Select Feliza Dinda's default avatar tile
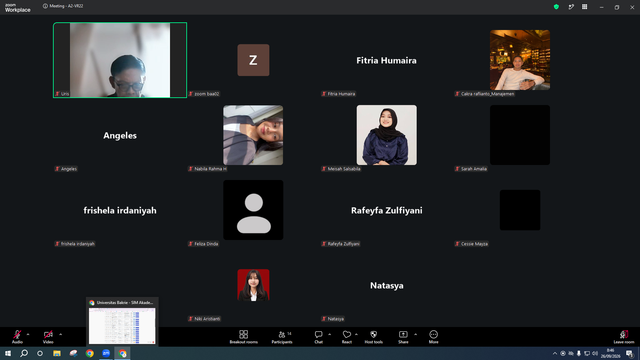 (x=253, y=210)
